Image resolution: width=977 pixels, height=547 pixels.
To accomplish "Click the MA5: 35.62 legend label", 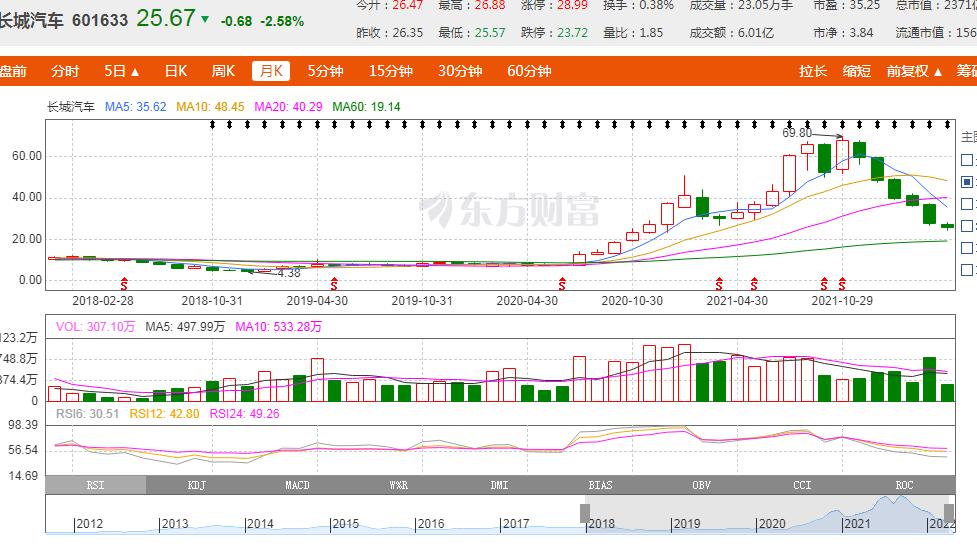I will pyautogui.click(x=136, y=107).
